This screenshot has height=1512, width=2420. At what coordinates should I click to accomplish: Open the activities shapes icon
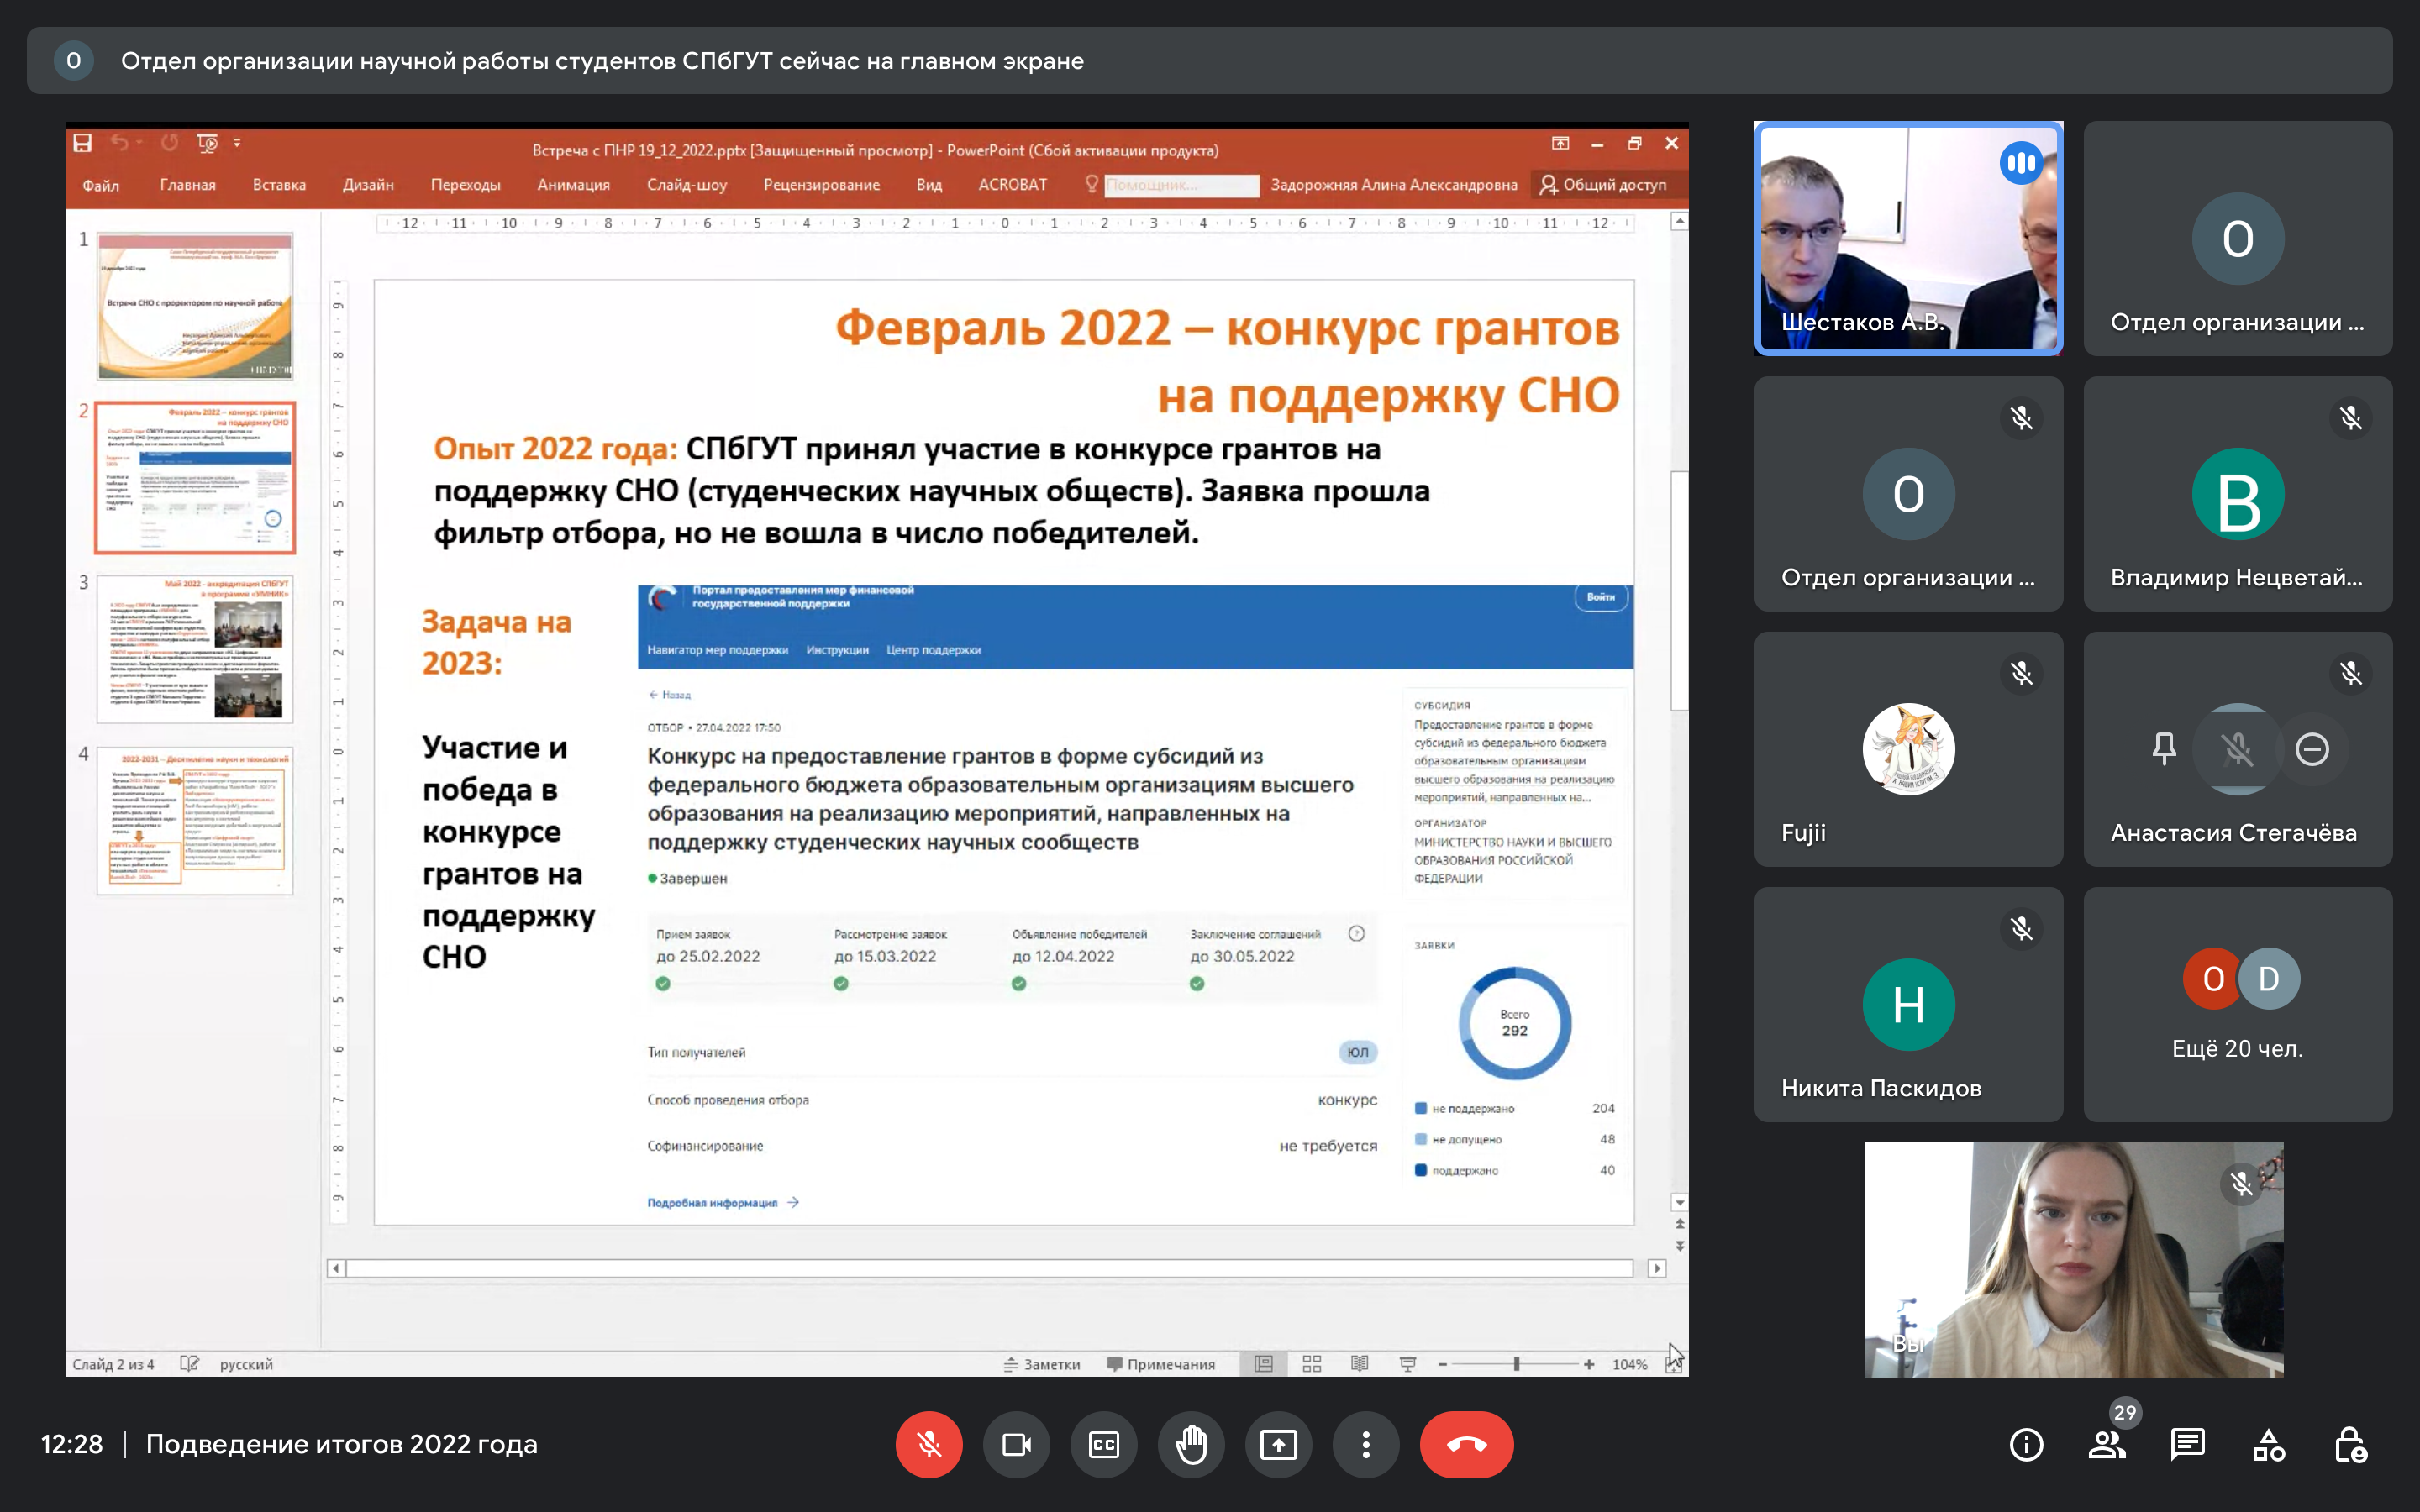[x=2268, y=1444]
